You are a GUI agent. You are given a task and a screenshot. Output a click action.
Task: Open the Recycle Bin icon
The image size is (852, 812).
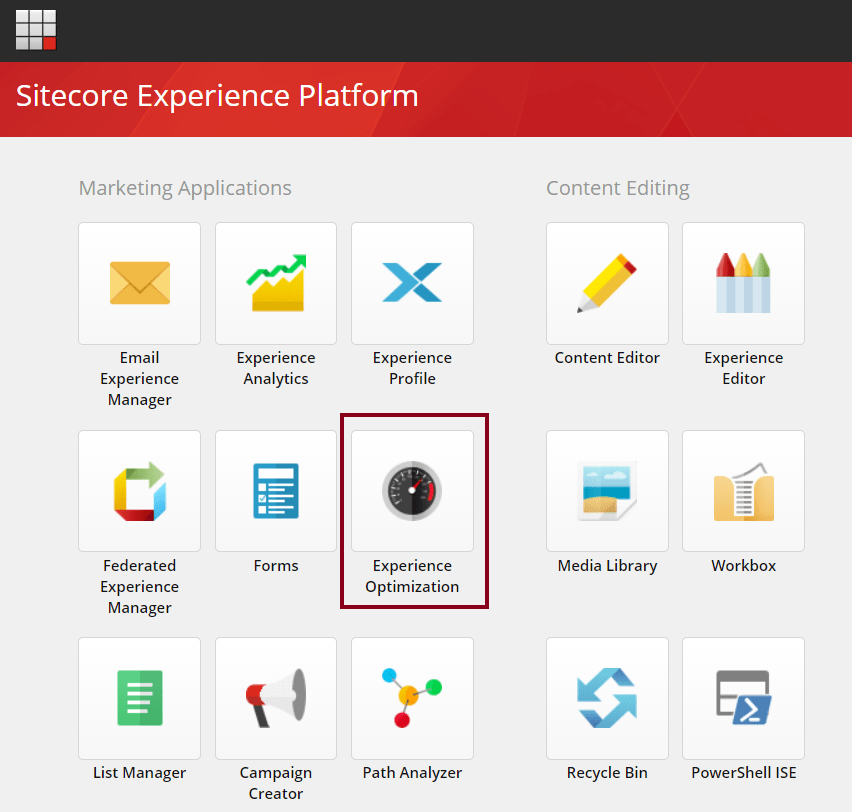(607, 698)
